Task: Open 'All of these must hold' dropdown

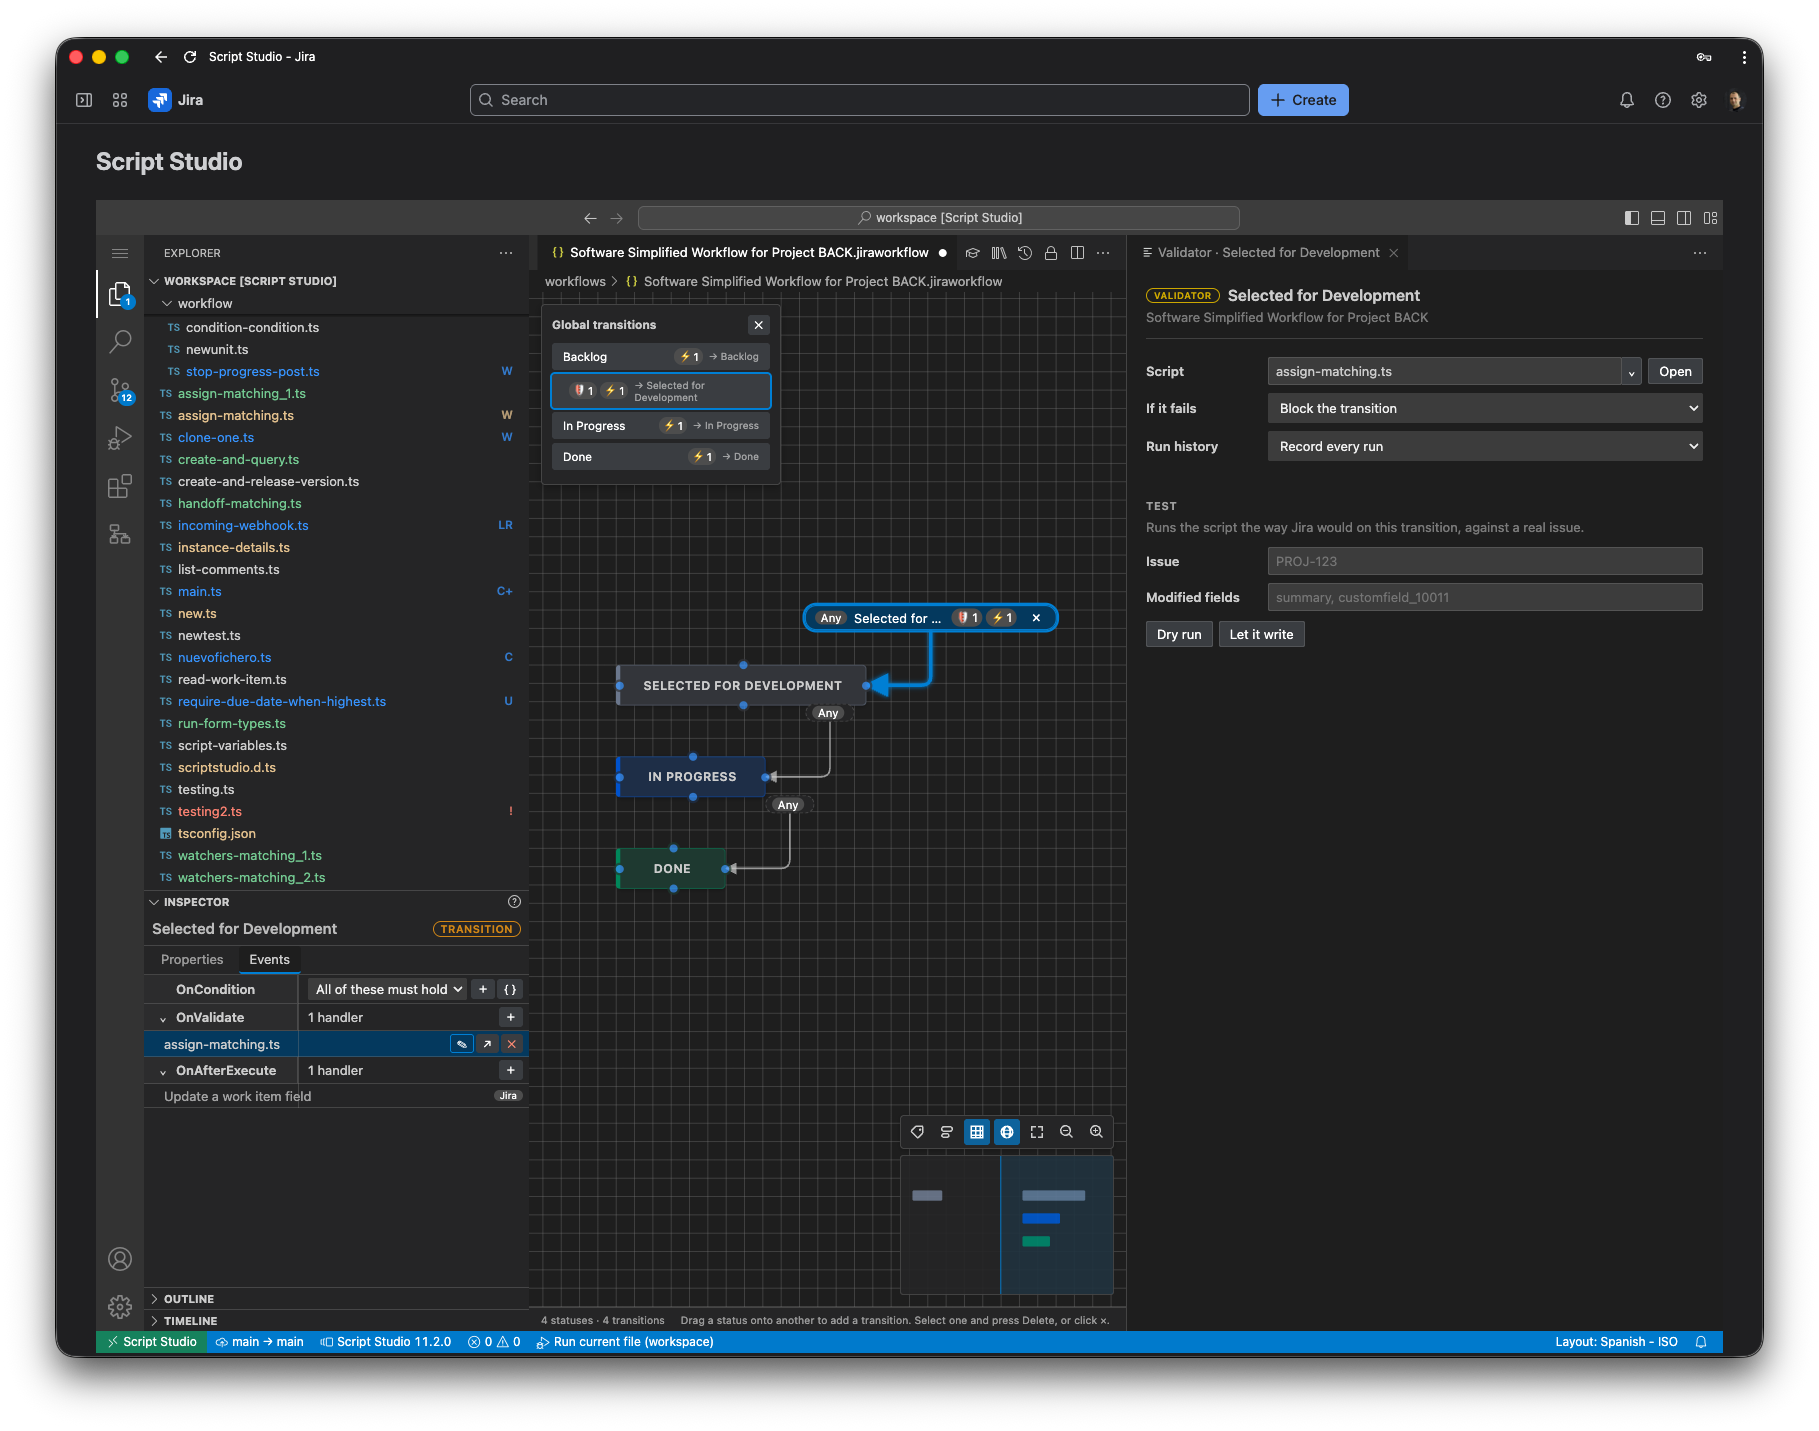Action: coord(388,989)
